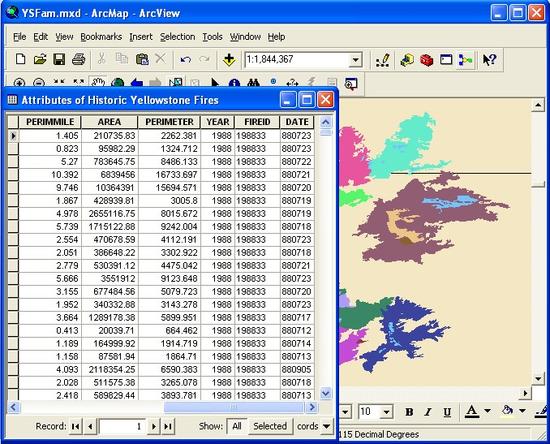Click the Add Data yellow plus icon
Image resolution: width=550 pixels, height=444 pixels.
tap(229, 60)
